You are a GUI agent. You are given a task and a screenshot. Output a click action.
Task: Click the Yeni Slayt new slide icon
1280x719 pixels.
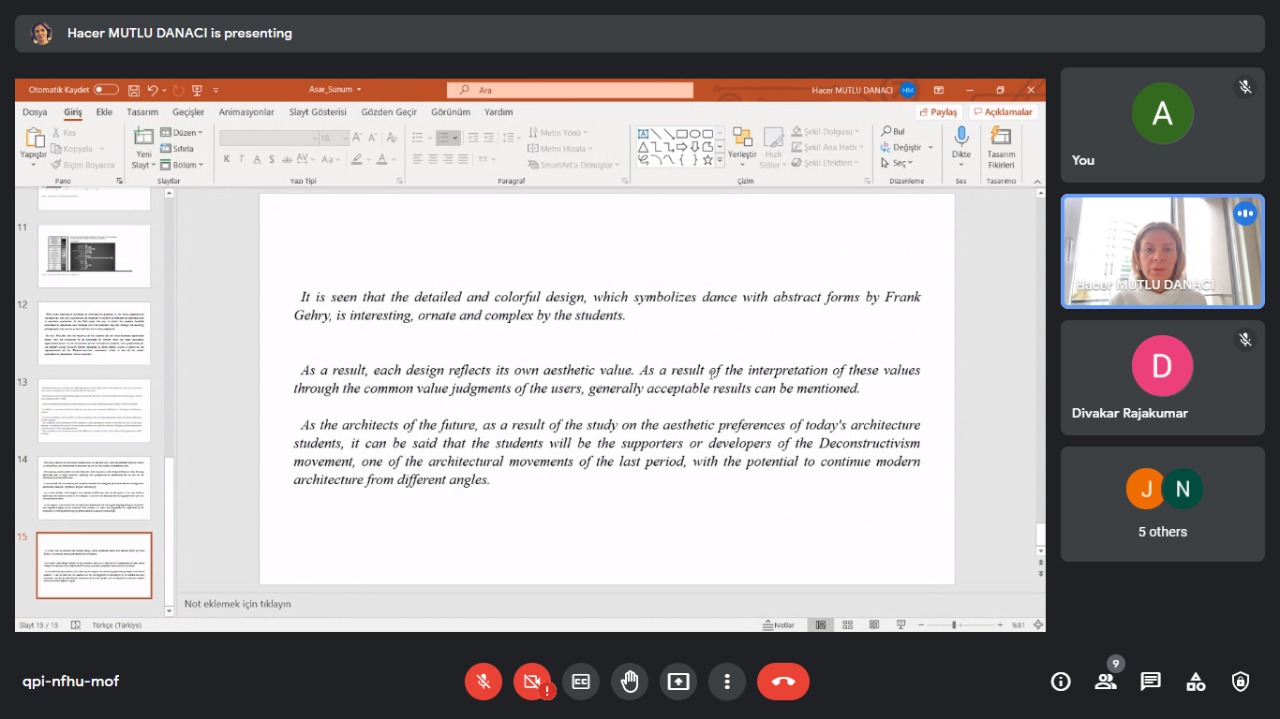(144, 137)
